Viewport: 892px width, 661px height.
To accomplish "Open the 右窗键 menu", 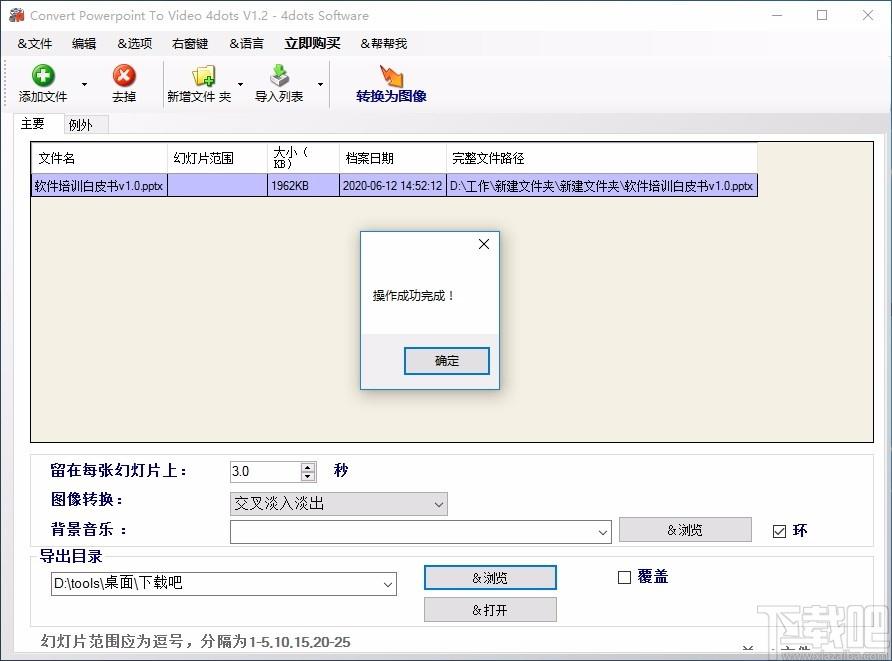I will tap(190, 44).
